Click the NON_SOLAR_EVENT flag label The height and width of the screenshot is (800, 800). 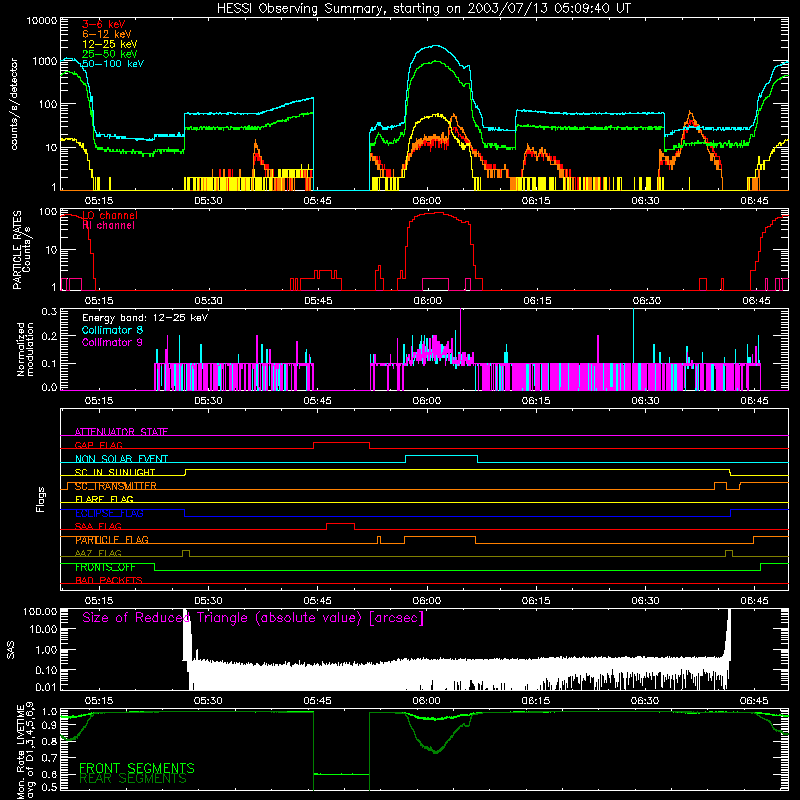[x=121, y=459]
